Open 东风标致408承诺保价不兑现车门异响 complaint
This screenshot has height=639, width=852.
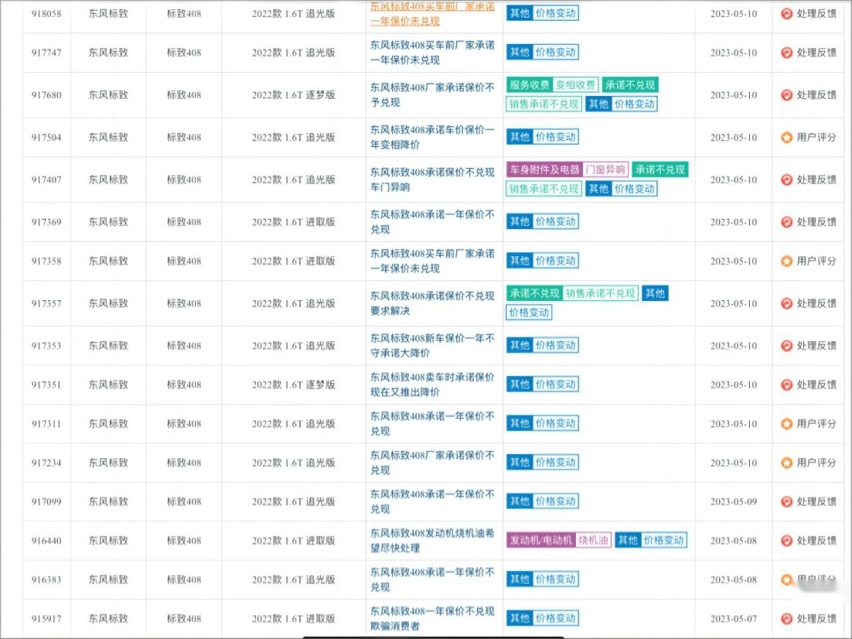(x=433, y=180)
